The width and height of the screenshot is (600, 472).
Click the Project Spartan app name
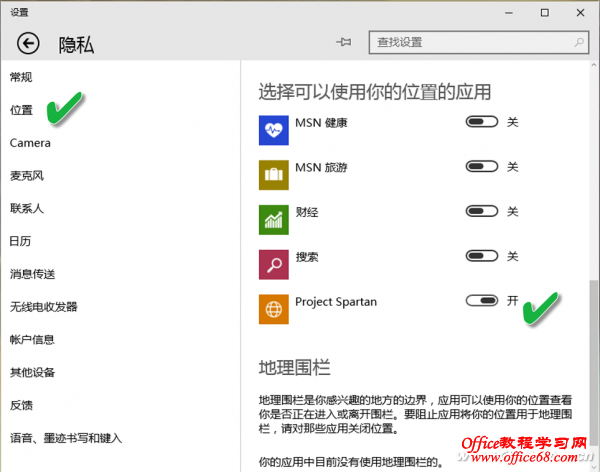click(x=336, y=302)
